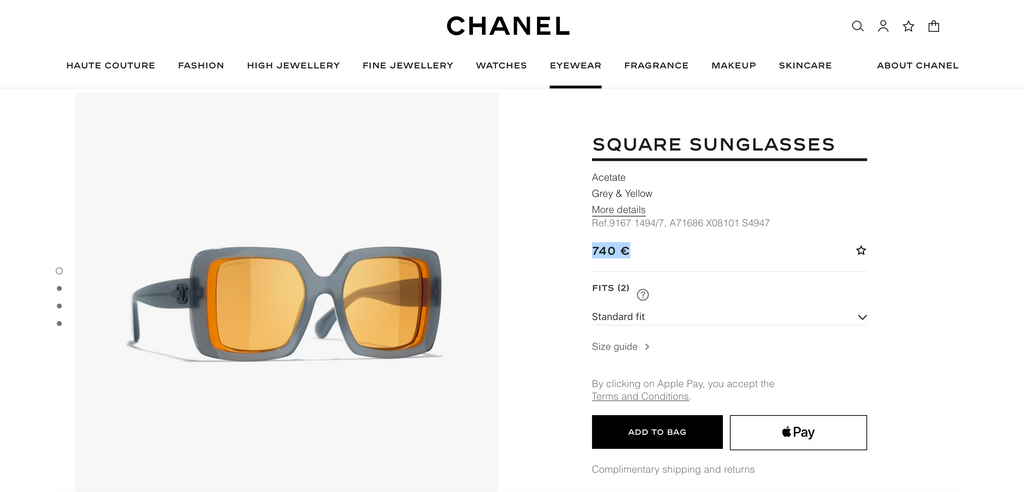Go to the Fragrance menu
This screenshot has width=1024, height=492.
click(656, 66)
